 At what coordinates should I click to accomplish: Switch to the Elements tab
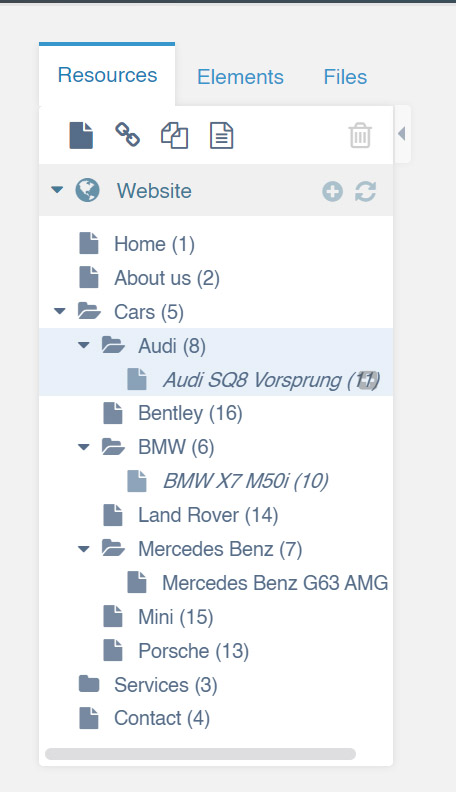pyautogui.click(x=240, y=77)
